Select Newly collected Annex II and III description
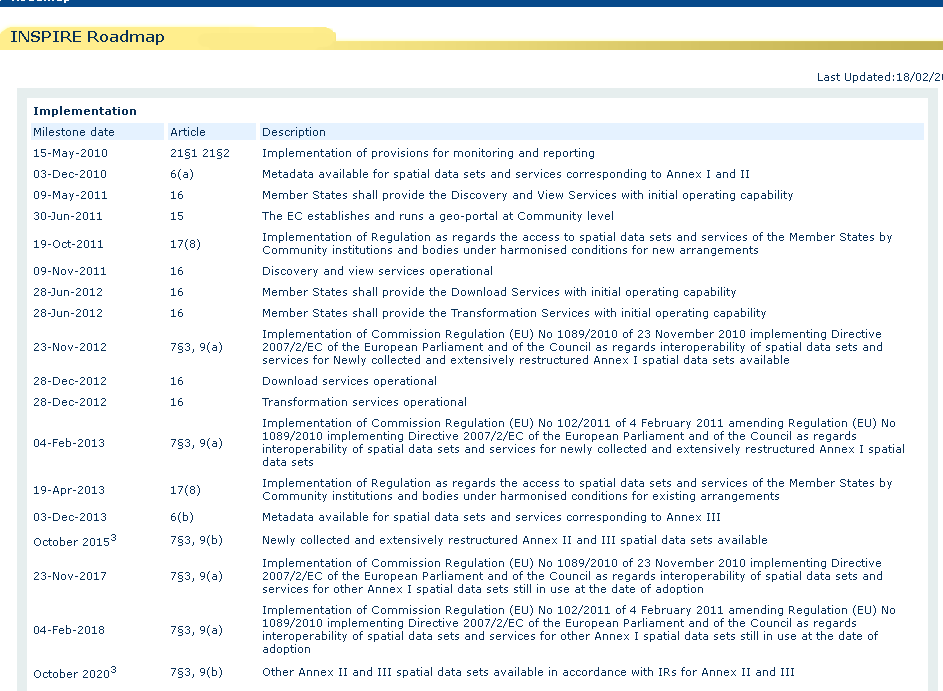943x691 pixels. click(515, 539)
